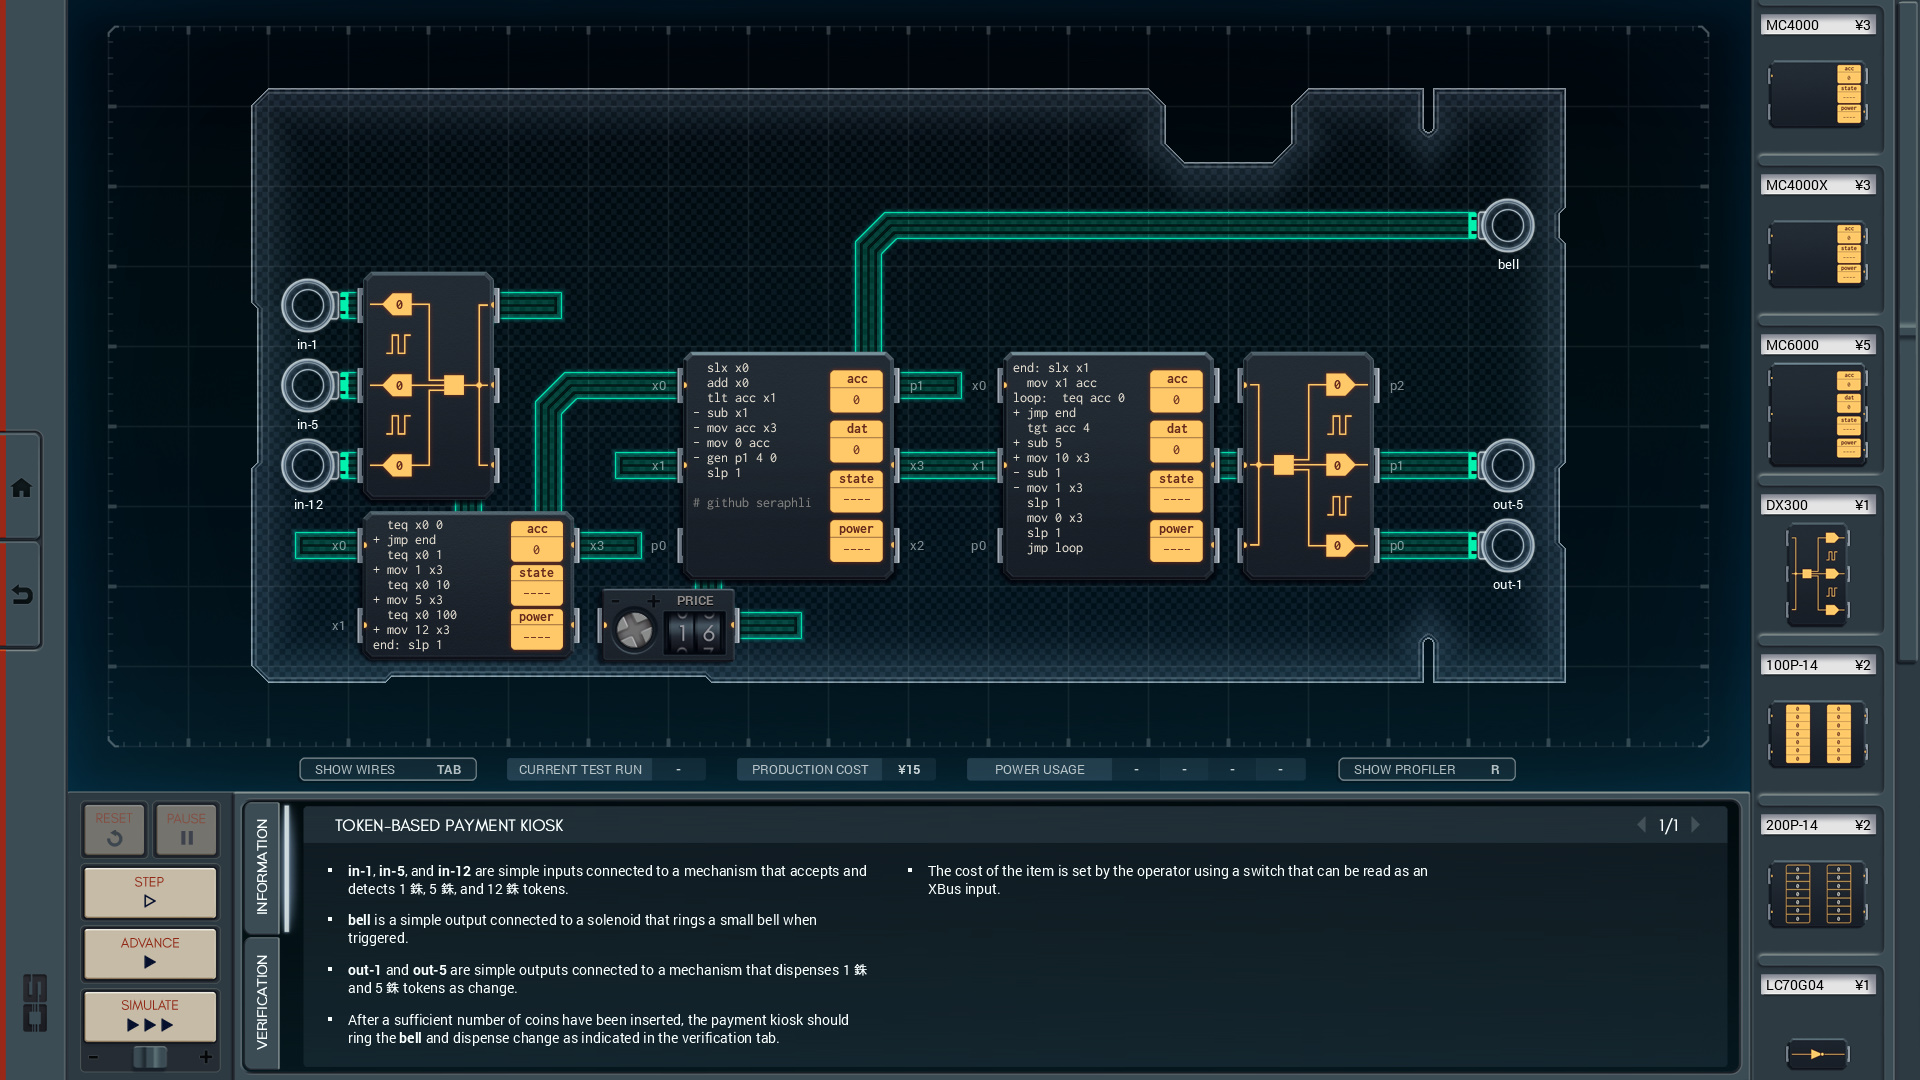This screenshot has height=1080, width=1920.
Task: Click the Advance button
Action: coord(150,952)
